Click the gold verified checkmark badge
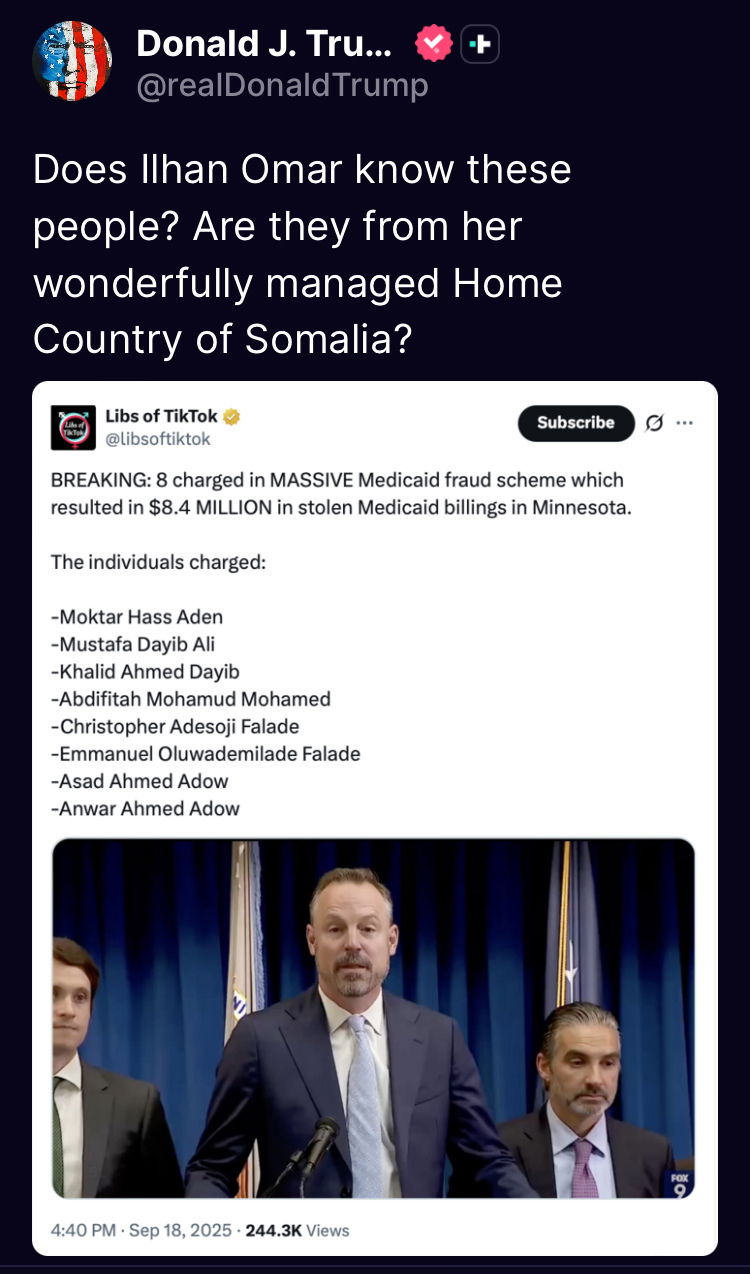Image resolution: width=750 pixels, height=1274 pixels. (x=231, y=417)
